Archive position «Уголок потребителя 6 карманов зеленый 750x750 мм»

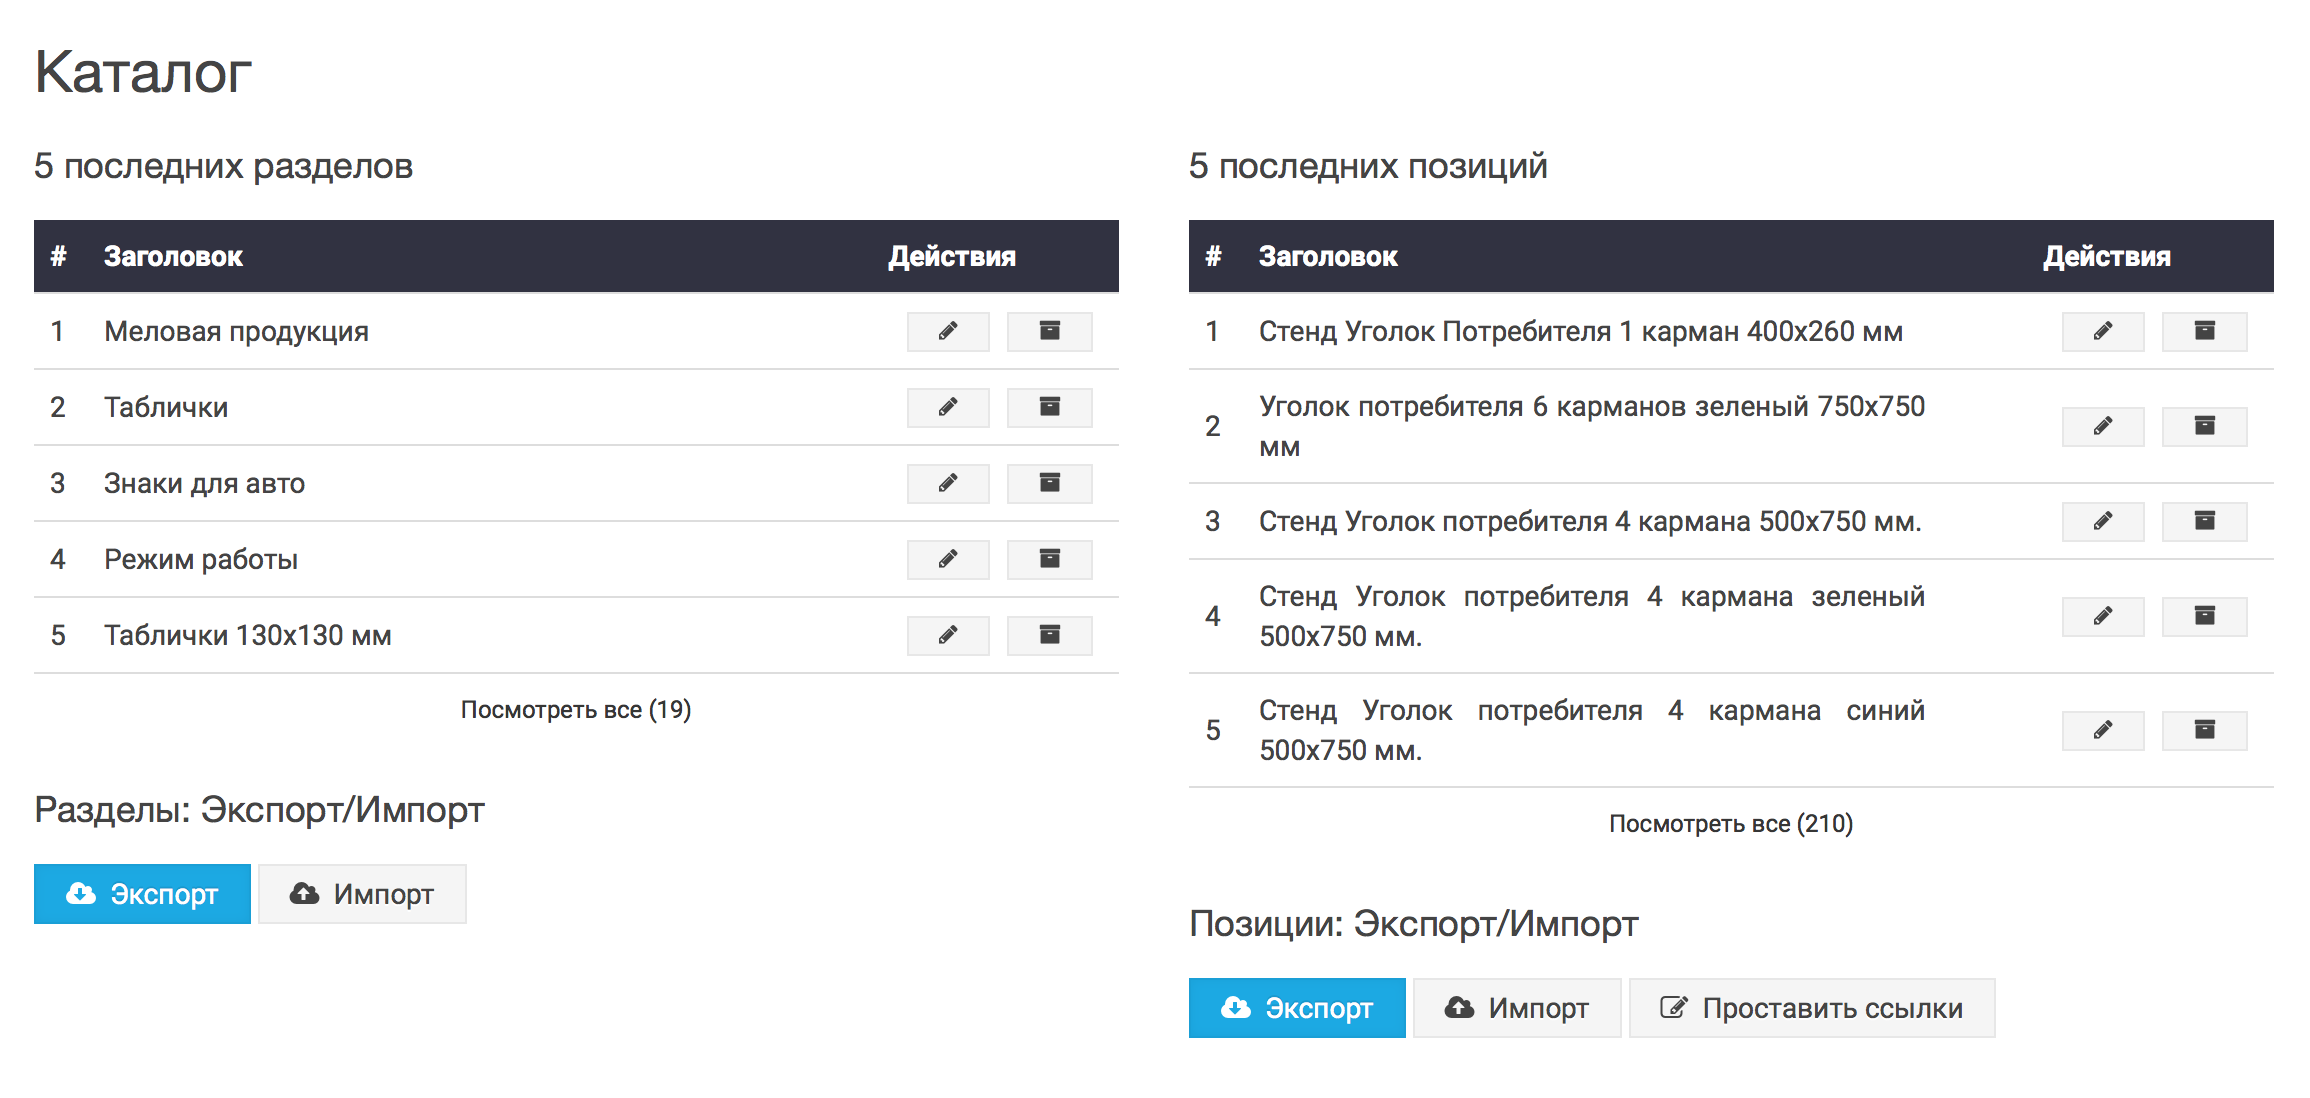(2205, 426)
